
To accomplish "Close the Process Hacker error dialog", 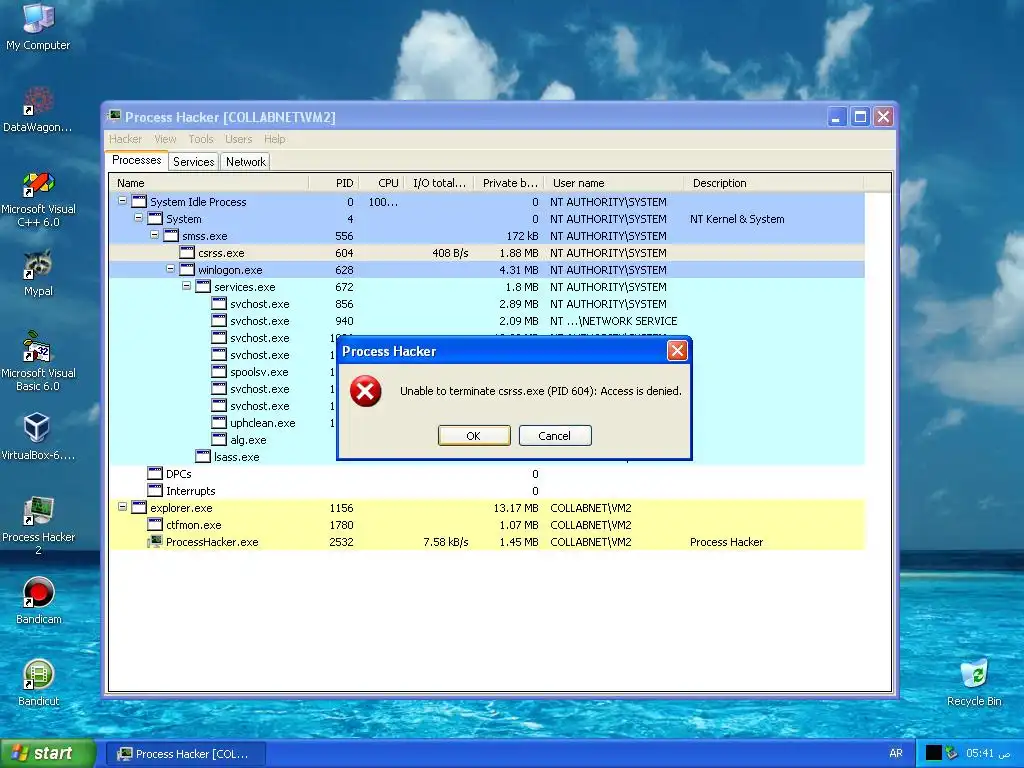I will coord(677,351).
